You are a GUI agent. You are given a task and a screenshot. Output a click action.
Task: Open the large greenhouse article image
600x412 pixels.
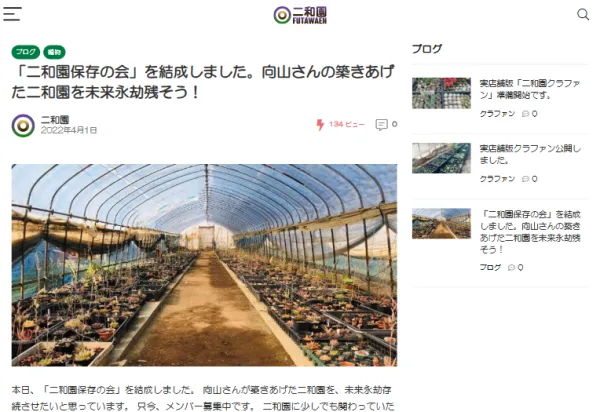click(204, 265)
